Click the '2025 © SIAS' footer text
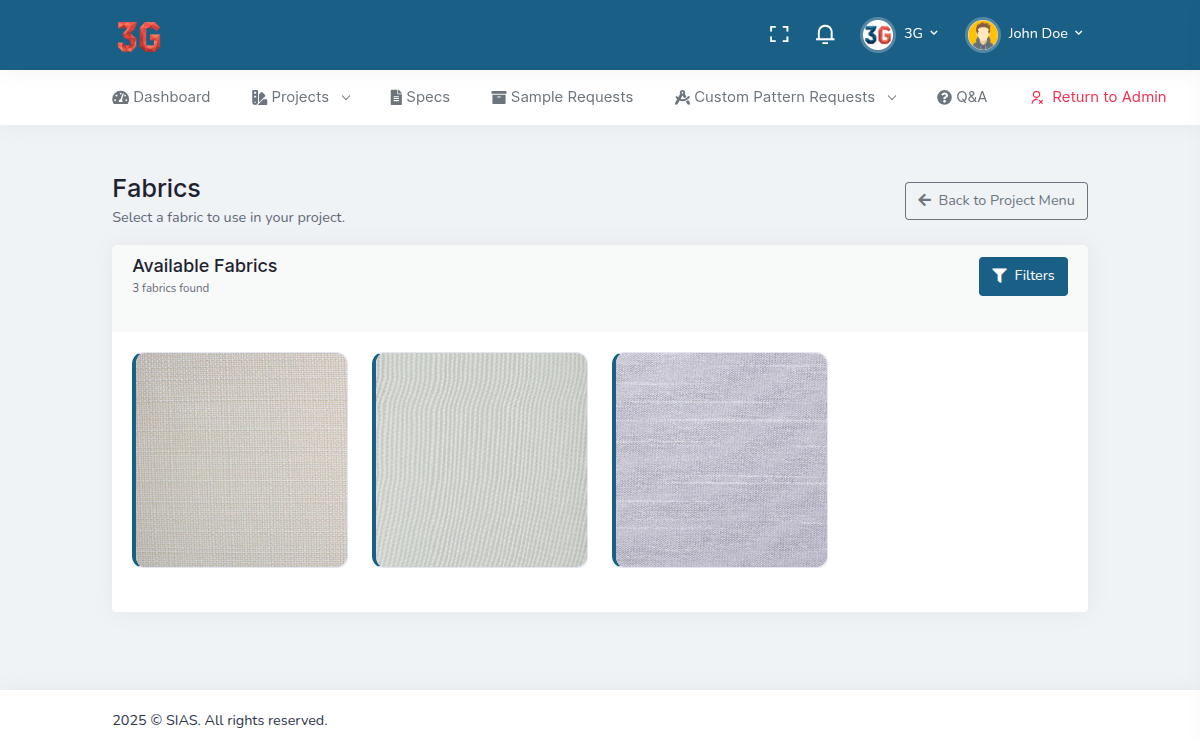Screen dimensions: 1200x750 [220, 720]
